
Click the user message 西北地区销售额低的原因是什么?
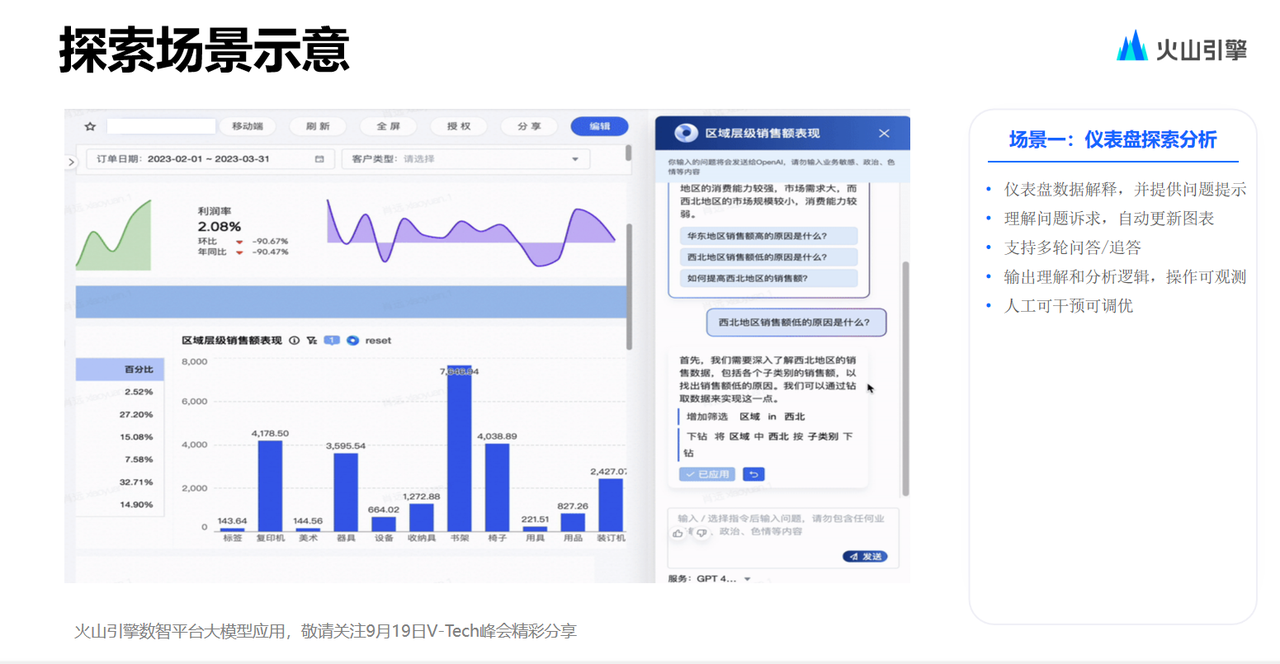(x=796, y=323)
